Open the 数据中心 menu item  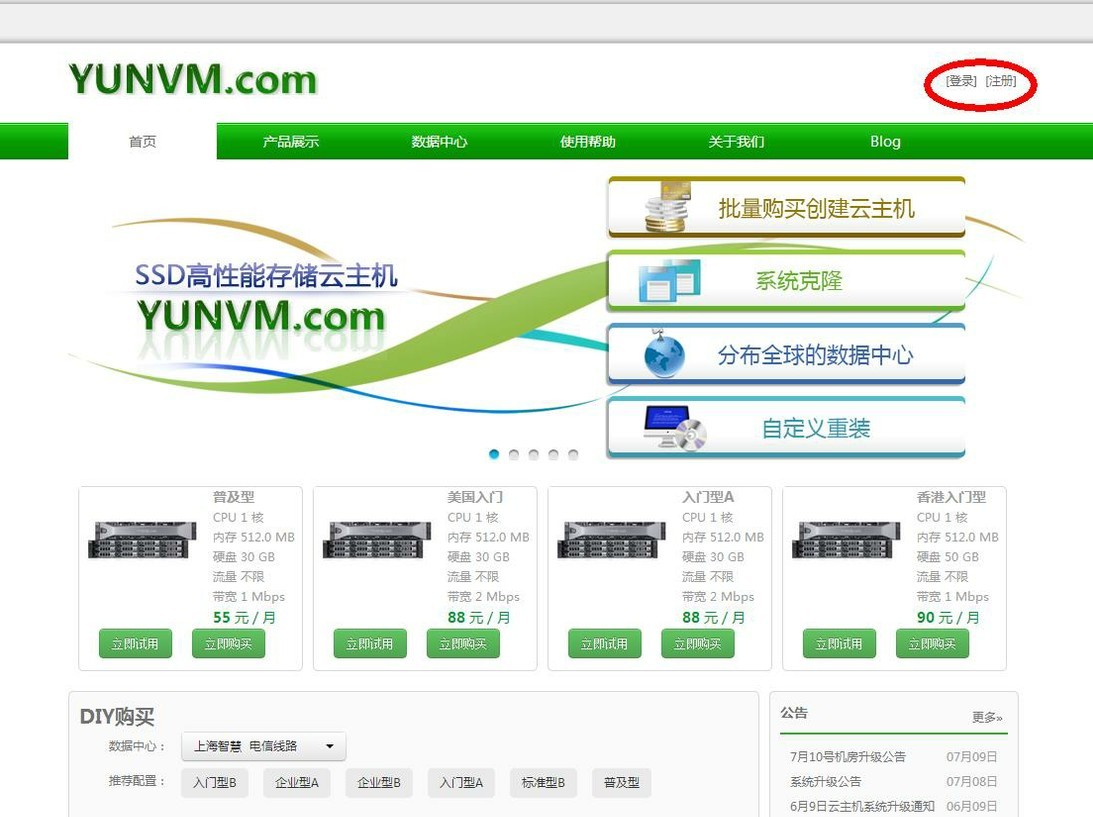[x=439, y=142]
